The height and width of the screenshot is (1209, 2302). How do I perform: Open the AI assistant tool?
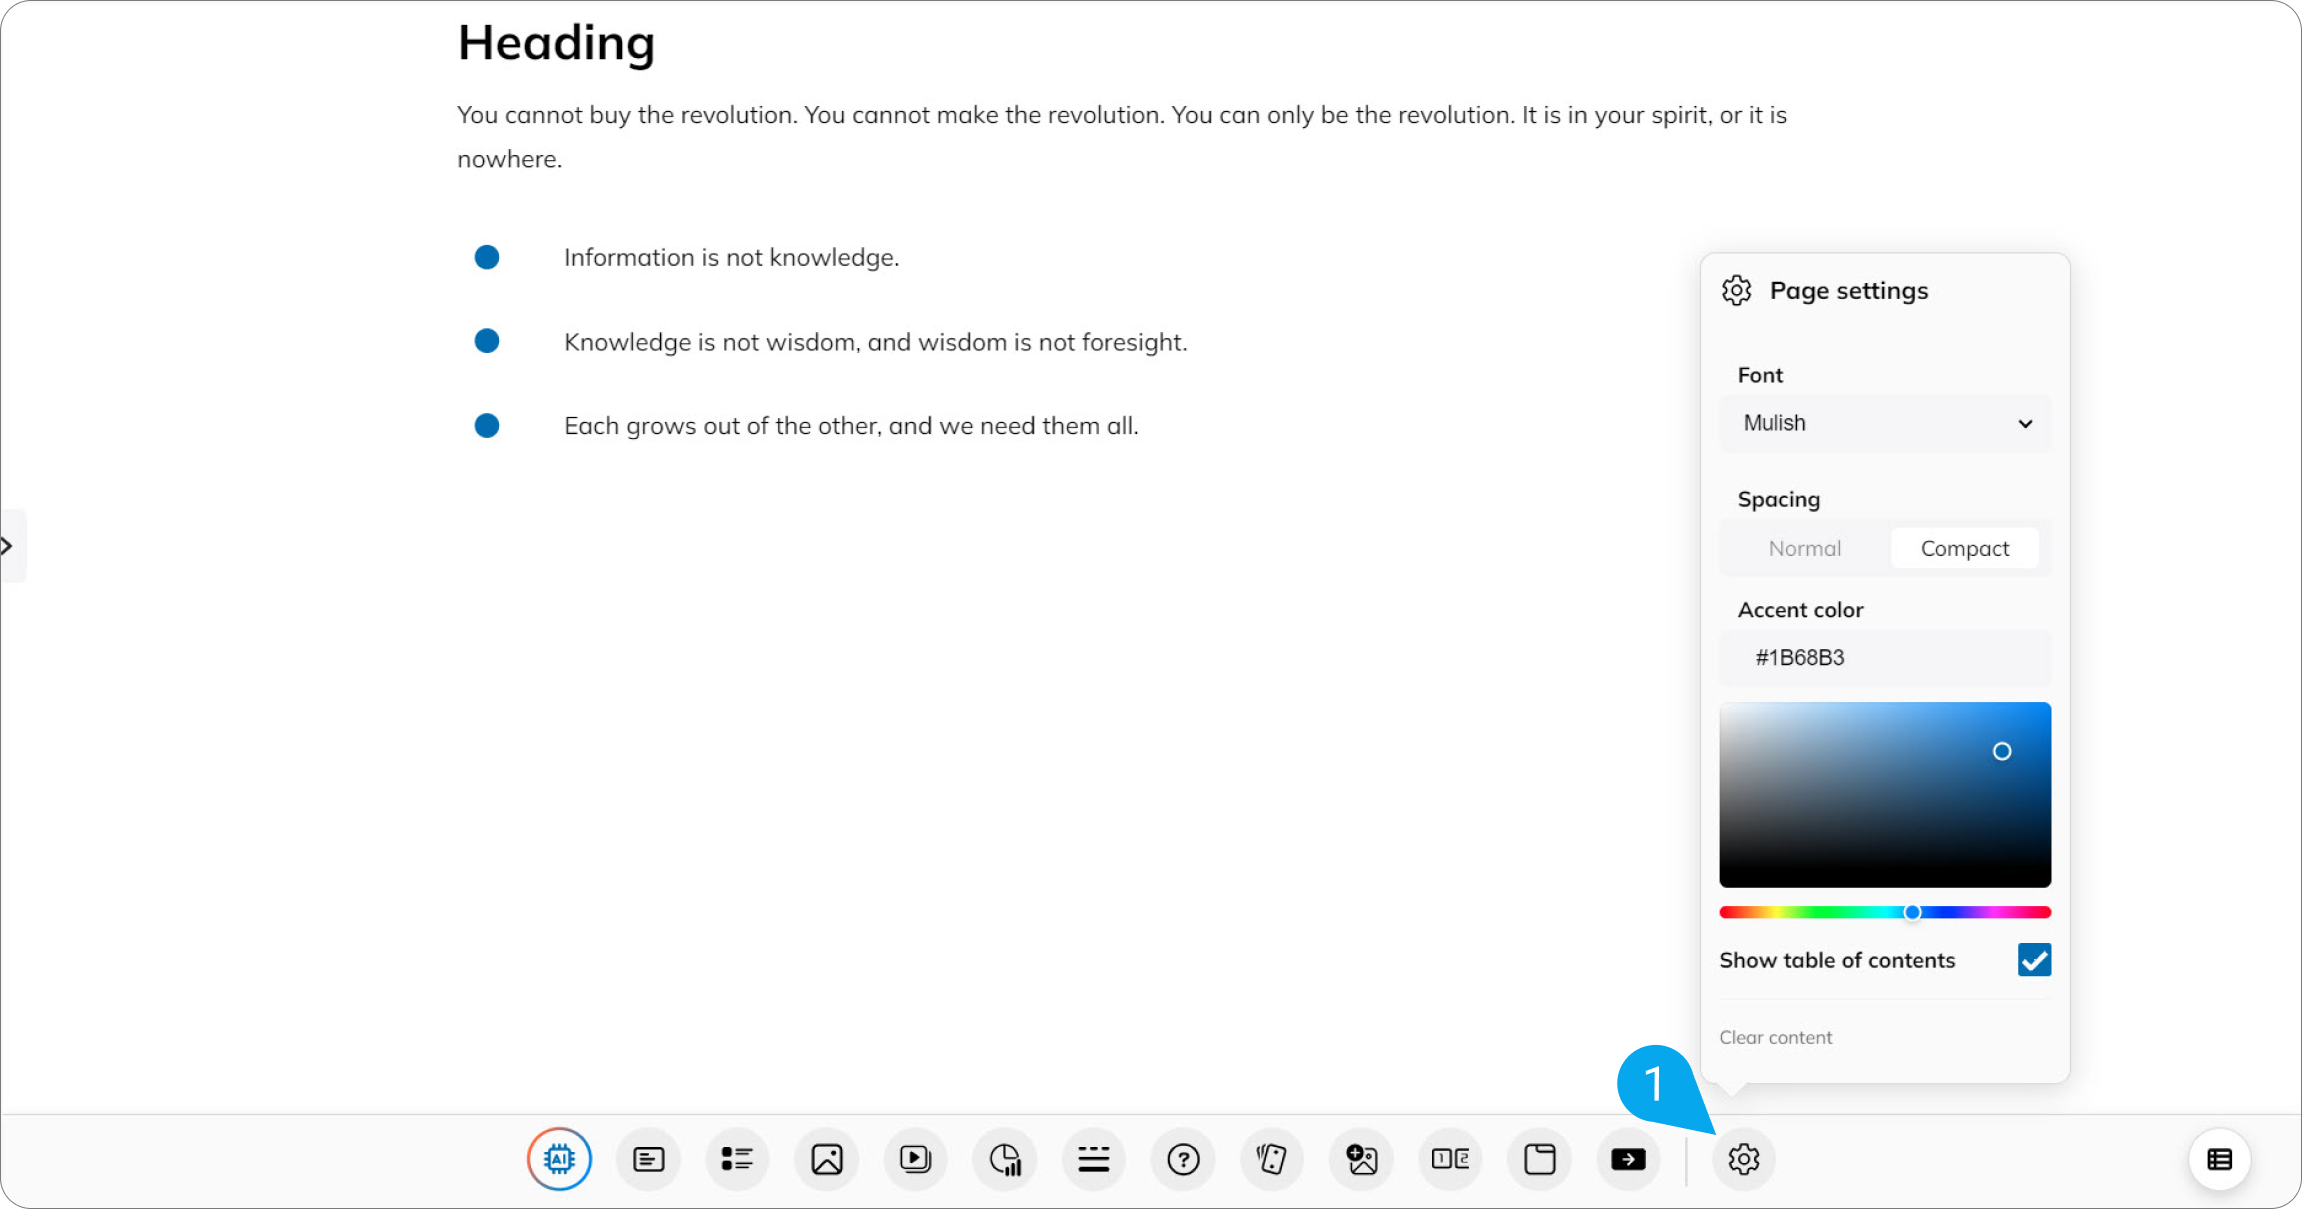coord(559,1159)
